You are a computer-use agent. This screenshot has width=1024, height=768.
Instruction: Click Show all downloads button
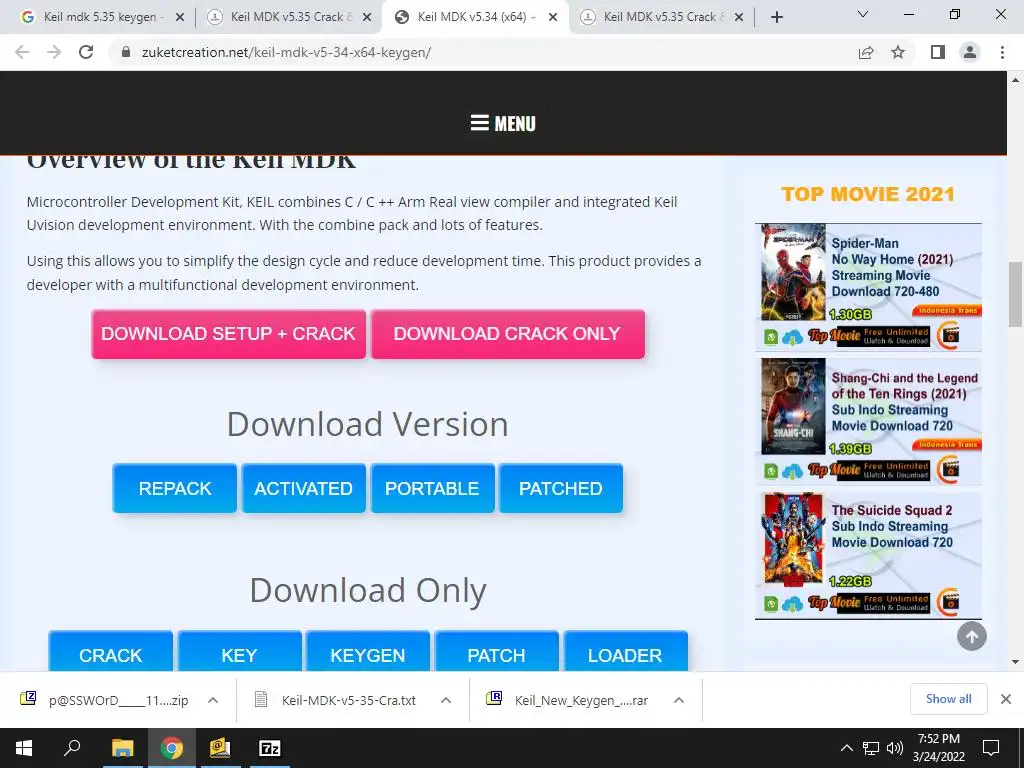[x=948, y=699]
